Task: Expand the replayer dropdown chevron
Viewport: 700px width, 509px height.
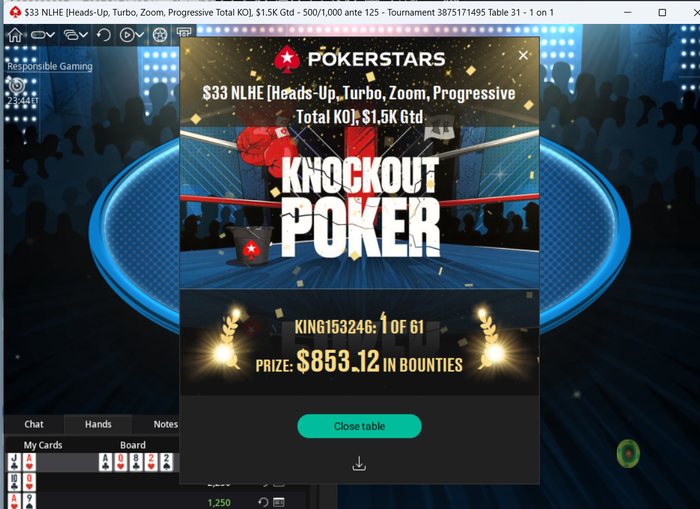Action: (140, 35)
